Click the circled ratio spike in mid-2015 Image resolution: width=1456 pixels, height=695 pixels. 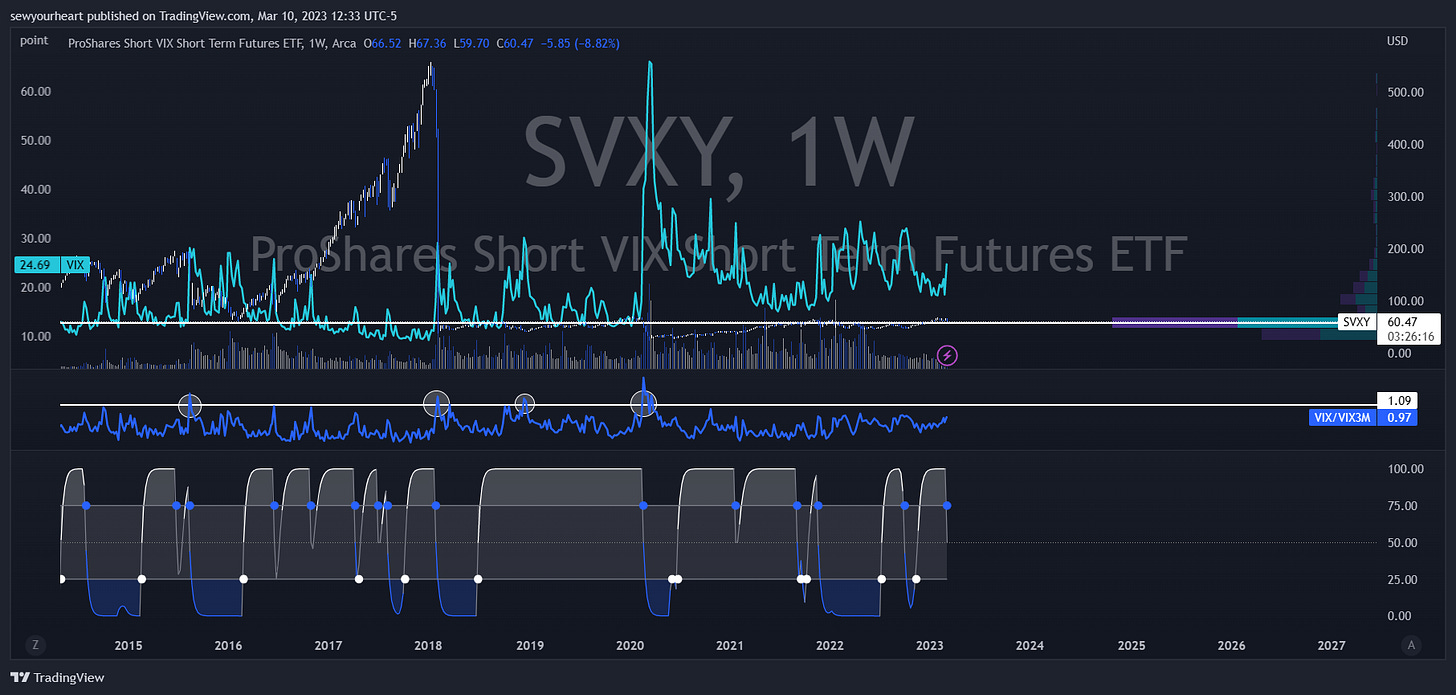pyautogui.click(x=190, y=405)
